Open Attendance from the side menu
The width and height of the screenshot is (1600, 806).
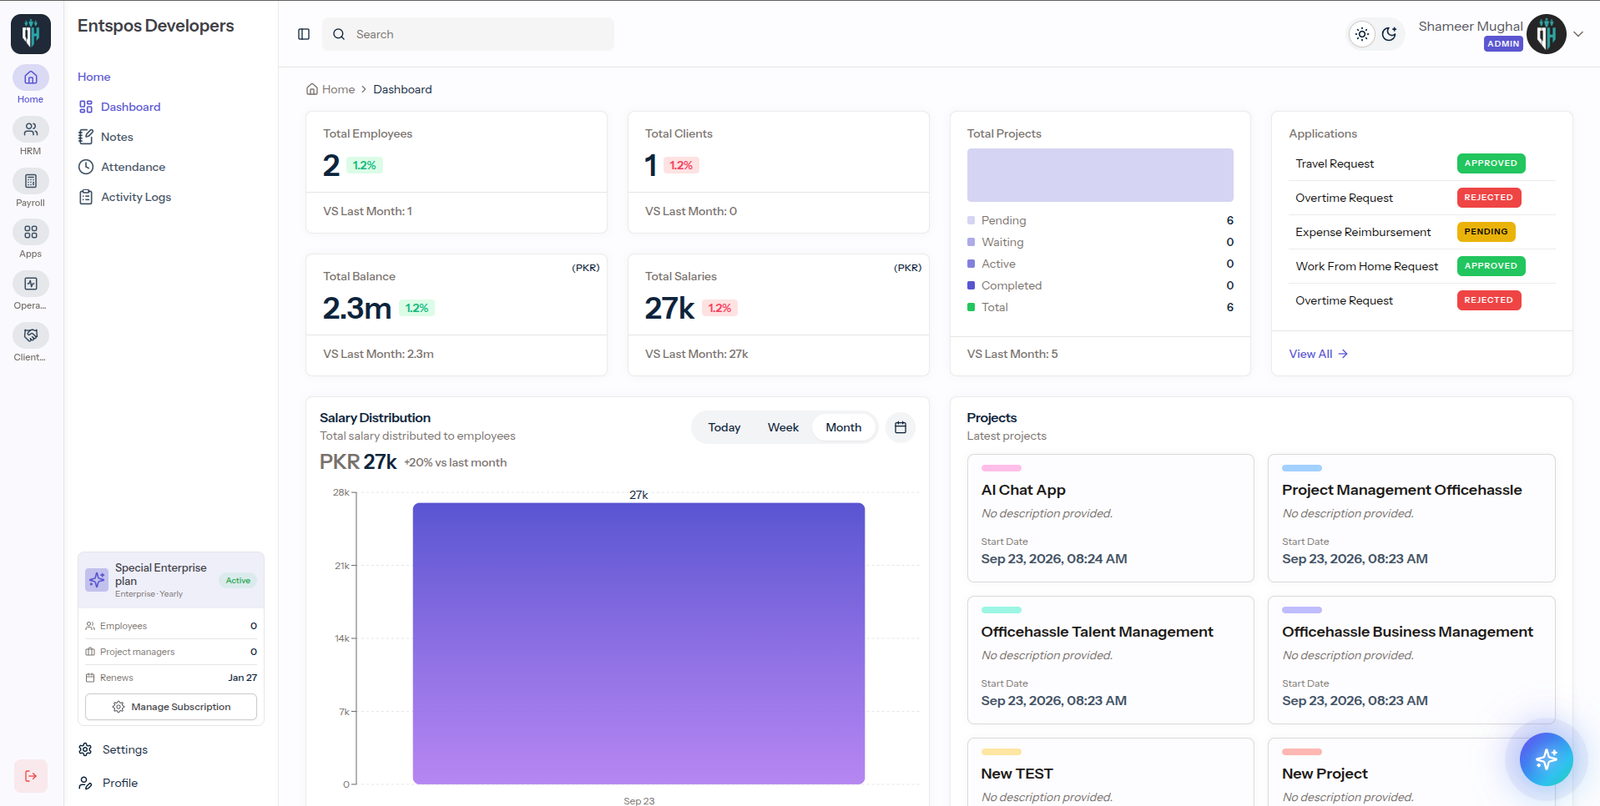133,167
